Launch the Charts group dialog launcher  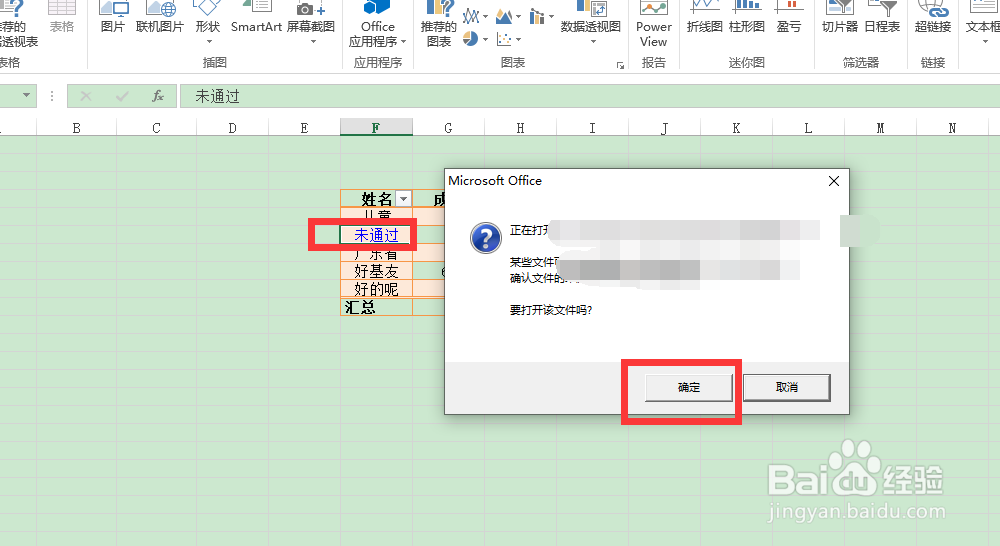620,65
